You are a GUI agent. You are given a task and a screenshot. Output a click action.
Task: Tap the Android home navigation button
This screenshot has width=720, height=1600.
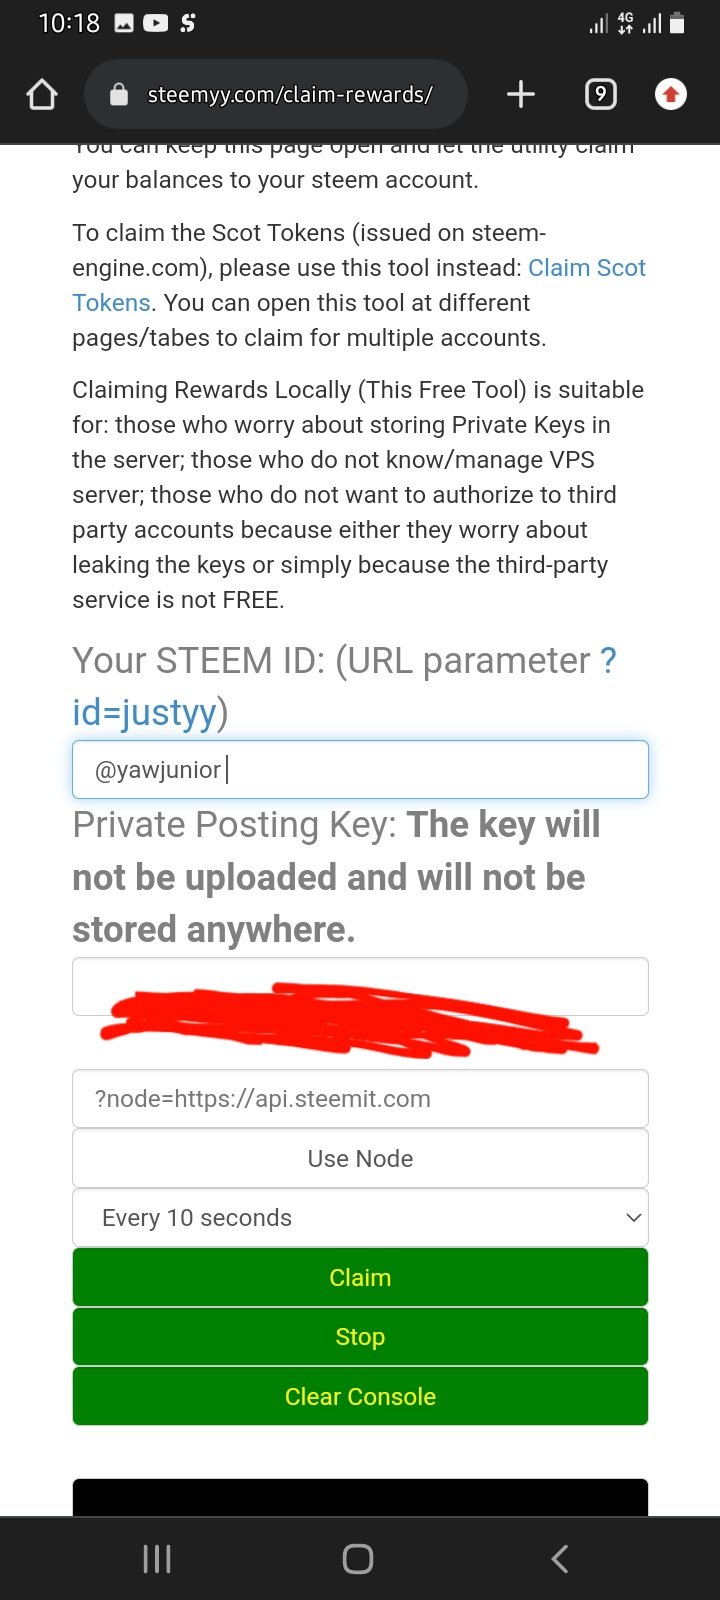point(358,1559)
